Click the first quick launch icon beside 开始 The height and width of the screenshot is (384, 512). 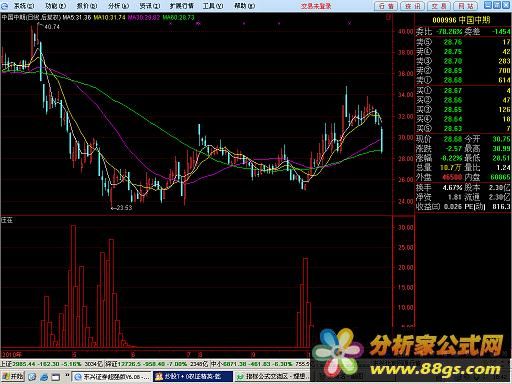pos(32,377)
